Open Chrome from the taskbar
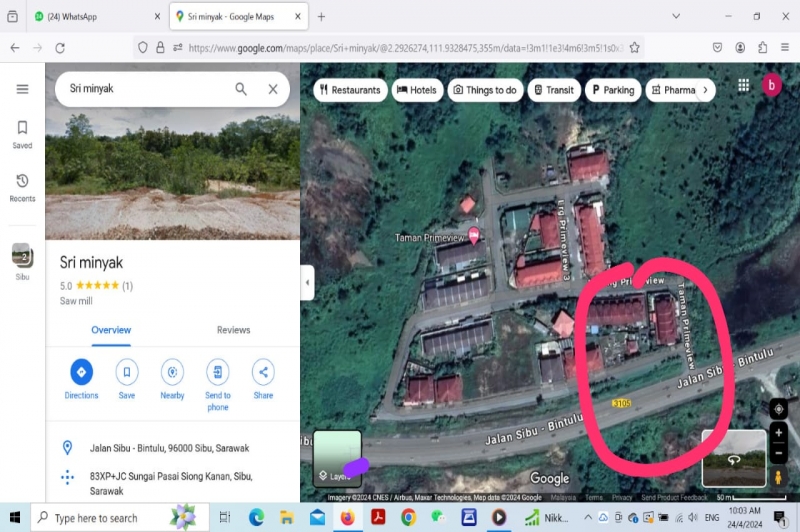Viewport: 800px width, 532px height. coord(408,518)
